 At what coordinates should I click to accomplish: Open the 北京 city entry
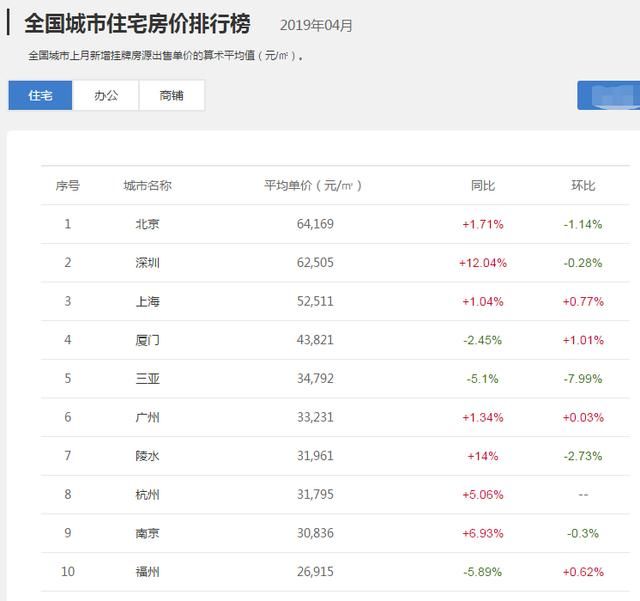(147, 224)
